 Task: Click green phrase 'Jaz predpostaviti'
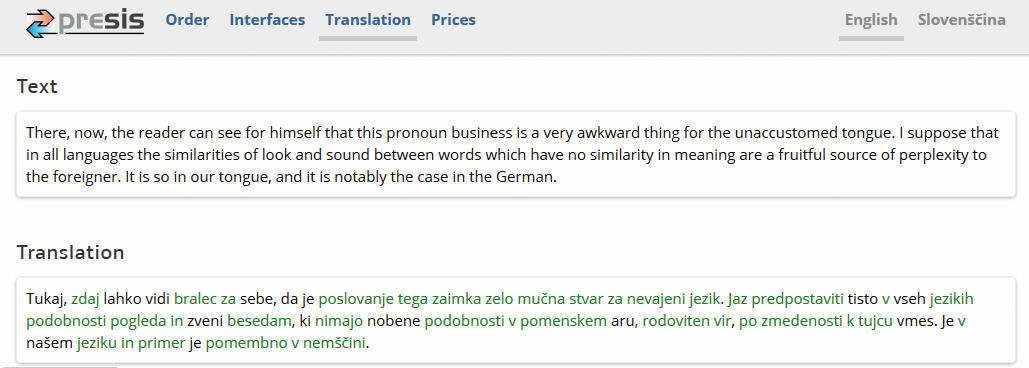pos(786,299)
